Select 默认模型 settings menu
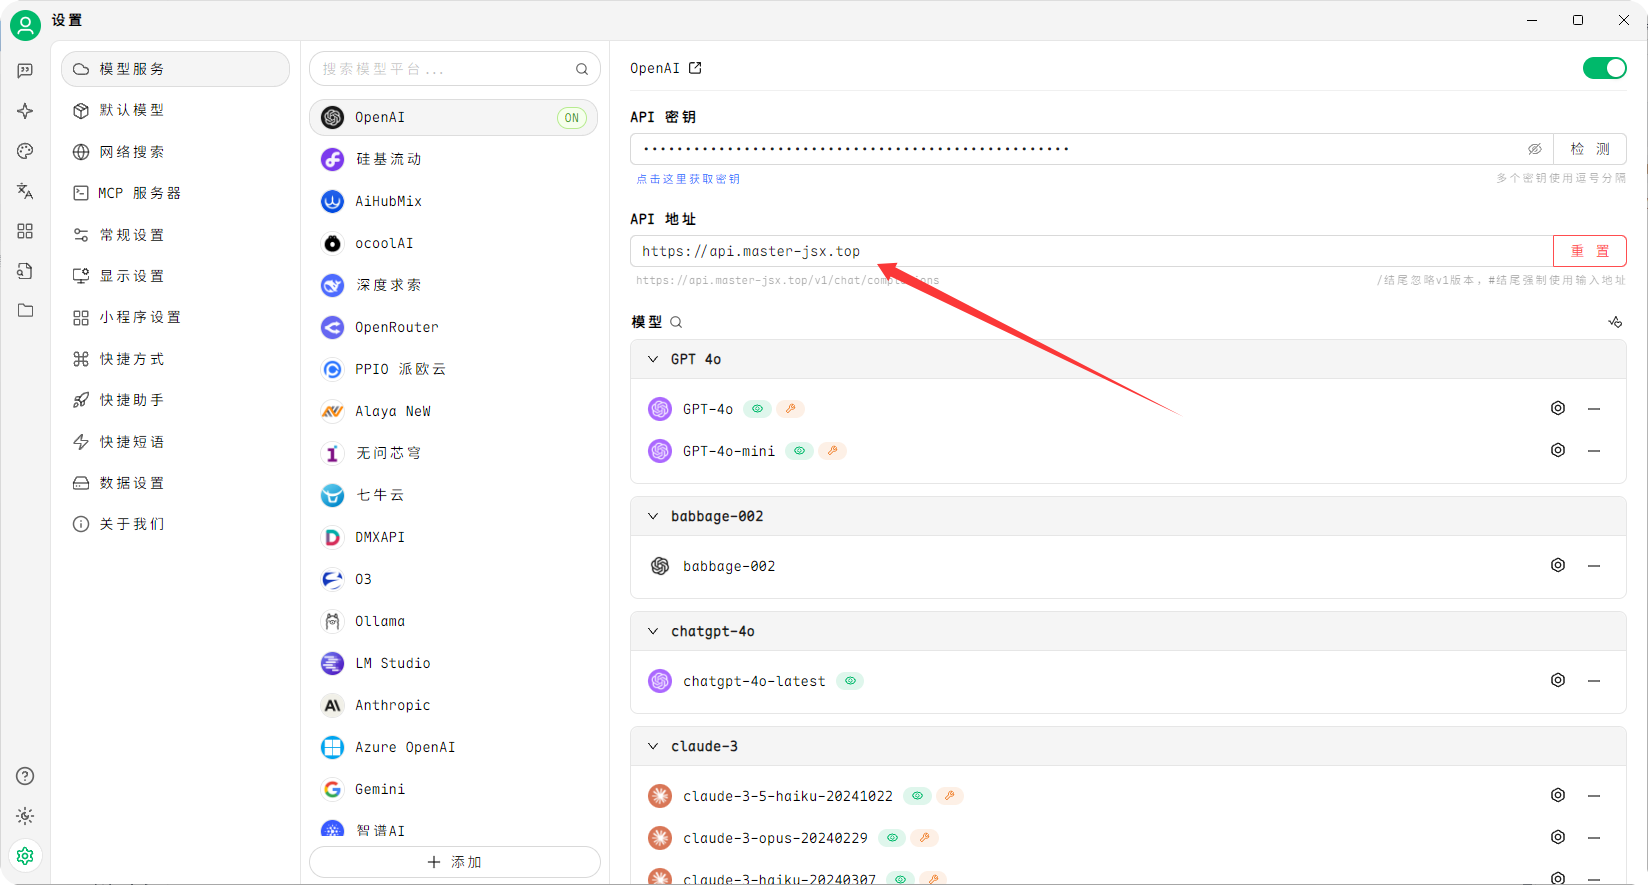This screenshot has height=885, width=1648. point(175,110)
